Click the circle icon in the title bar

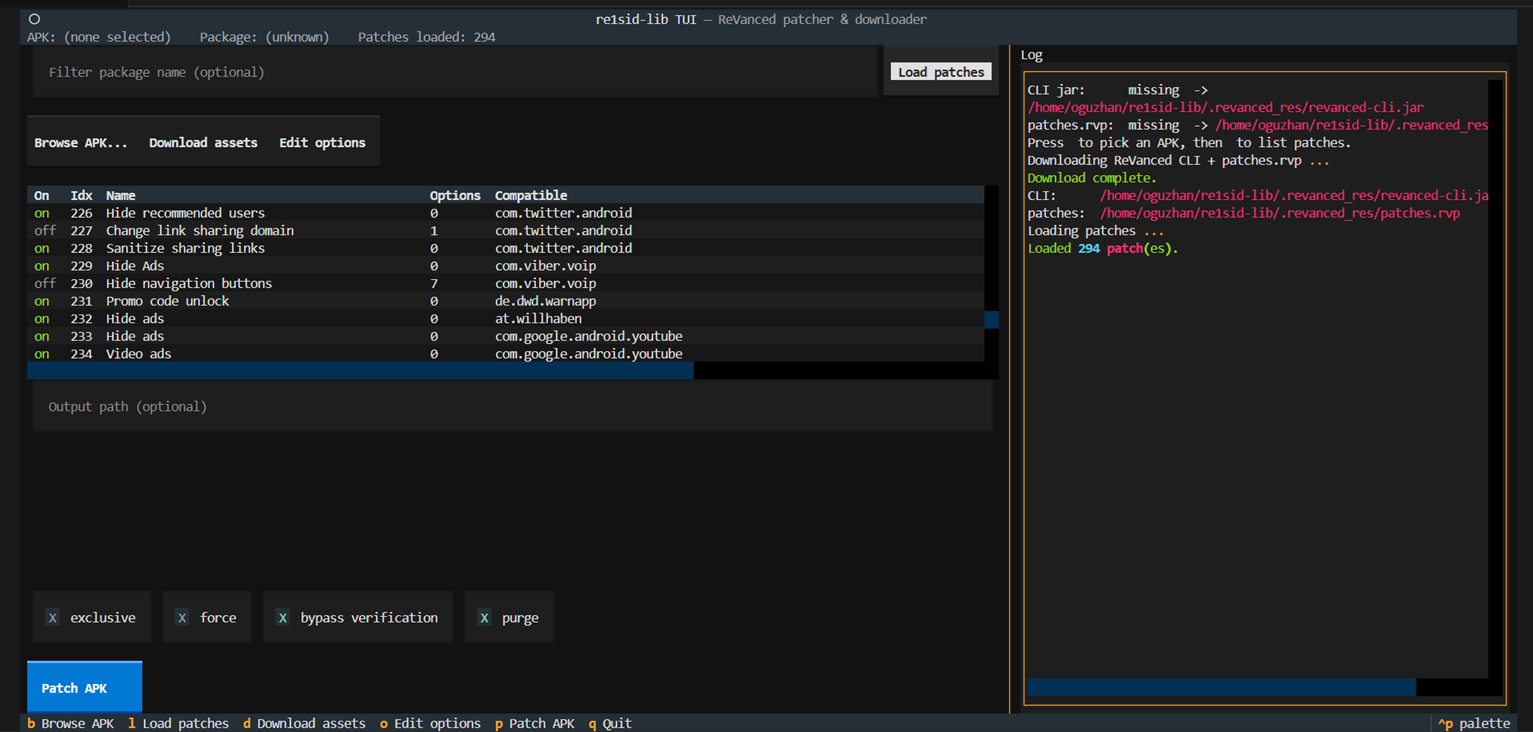(34, 19)
